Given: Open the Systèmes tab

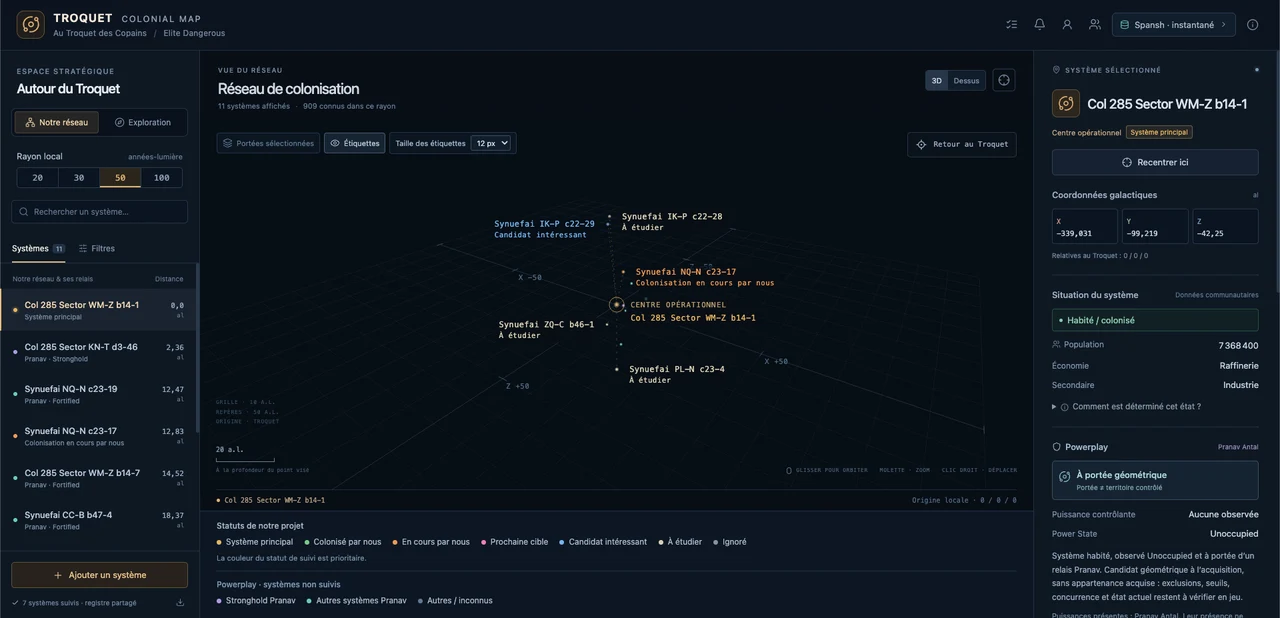Looking at the screenshot, I should pyautogui.click(x=38, y=248).
